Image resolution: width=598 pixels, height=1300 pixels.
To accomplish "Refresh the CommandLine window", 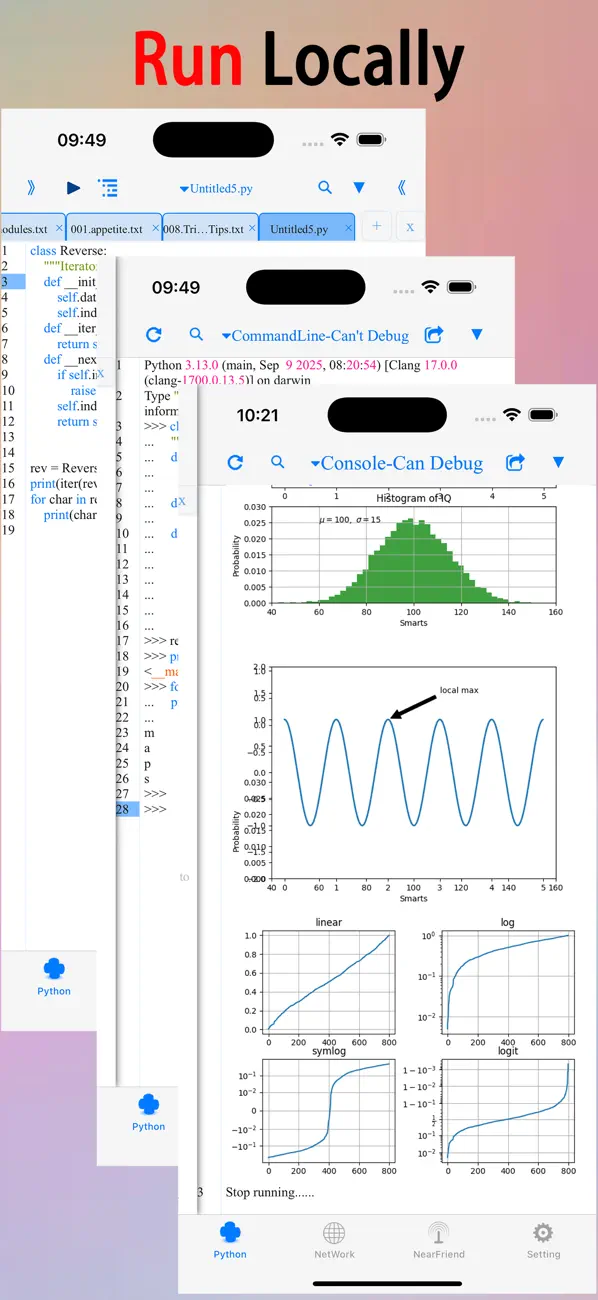I will coord(153,335).
